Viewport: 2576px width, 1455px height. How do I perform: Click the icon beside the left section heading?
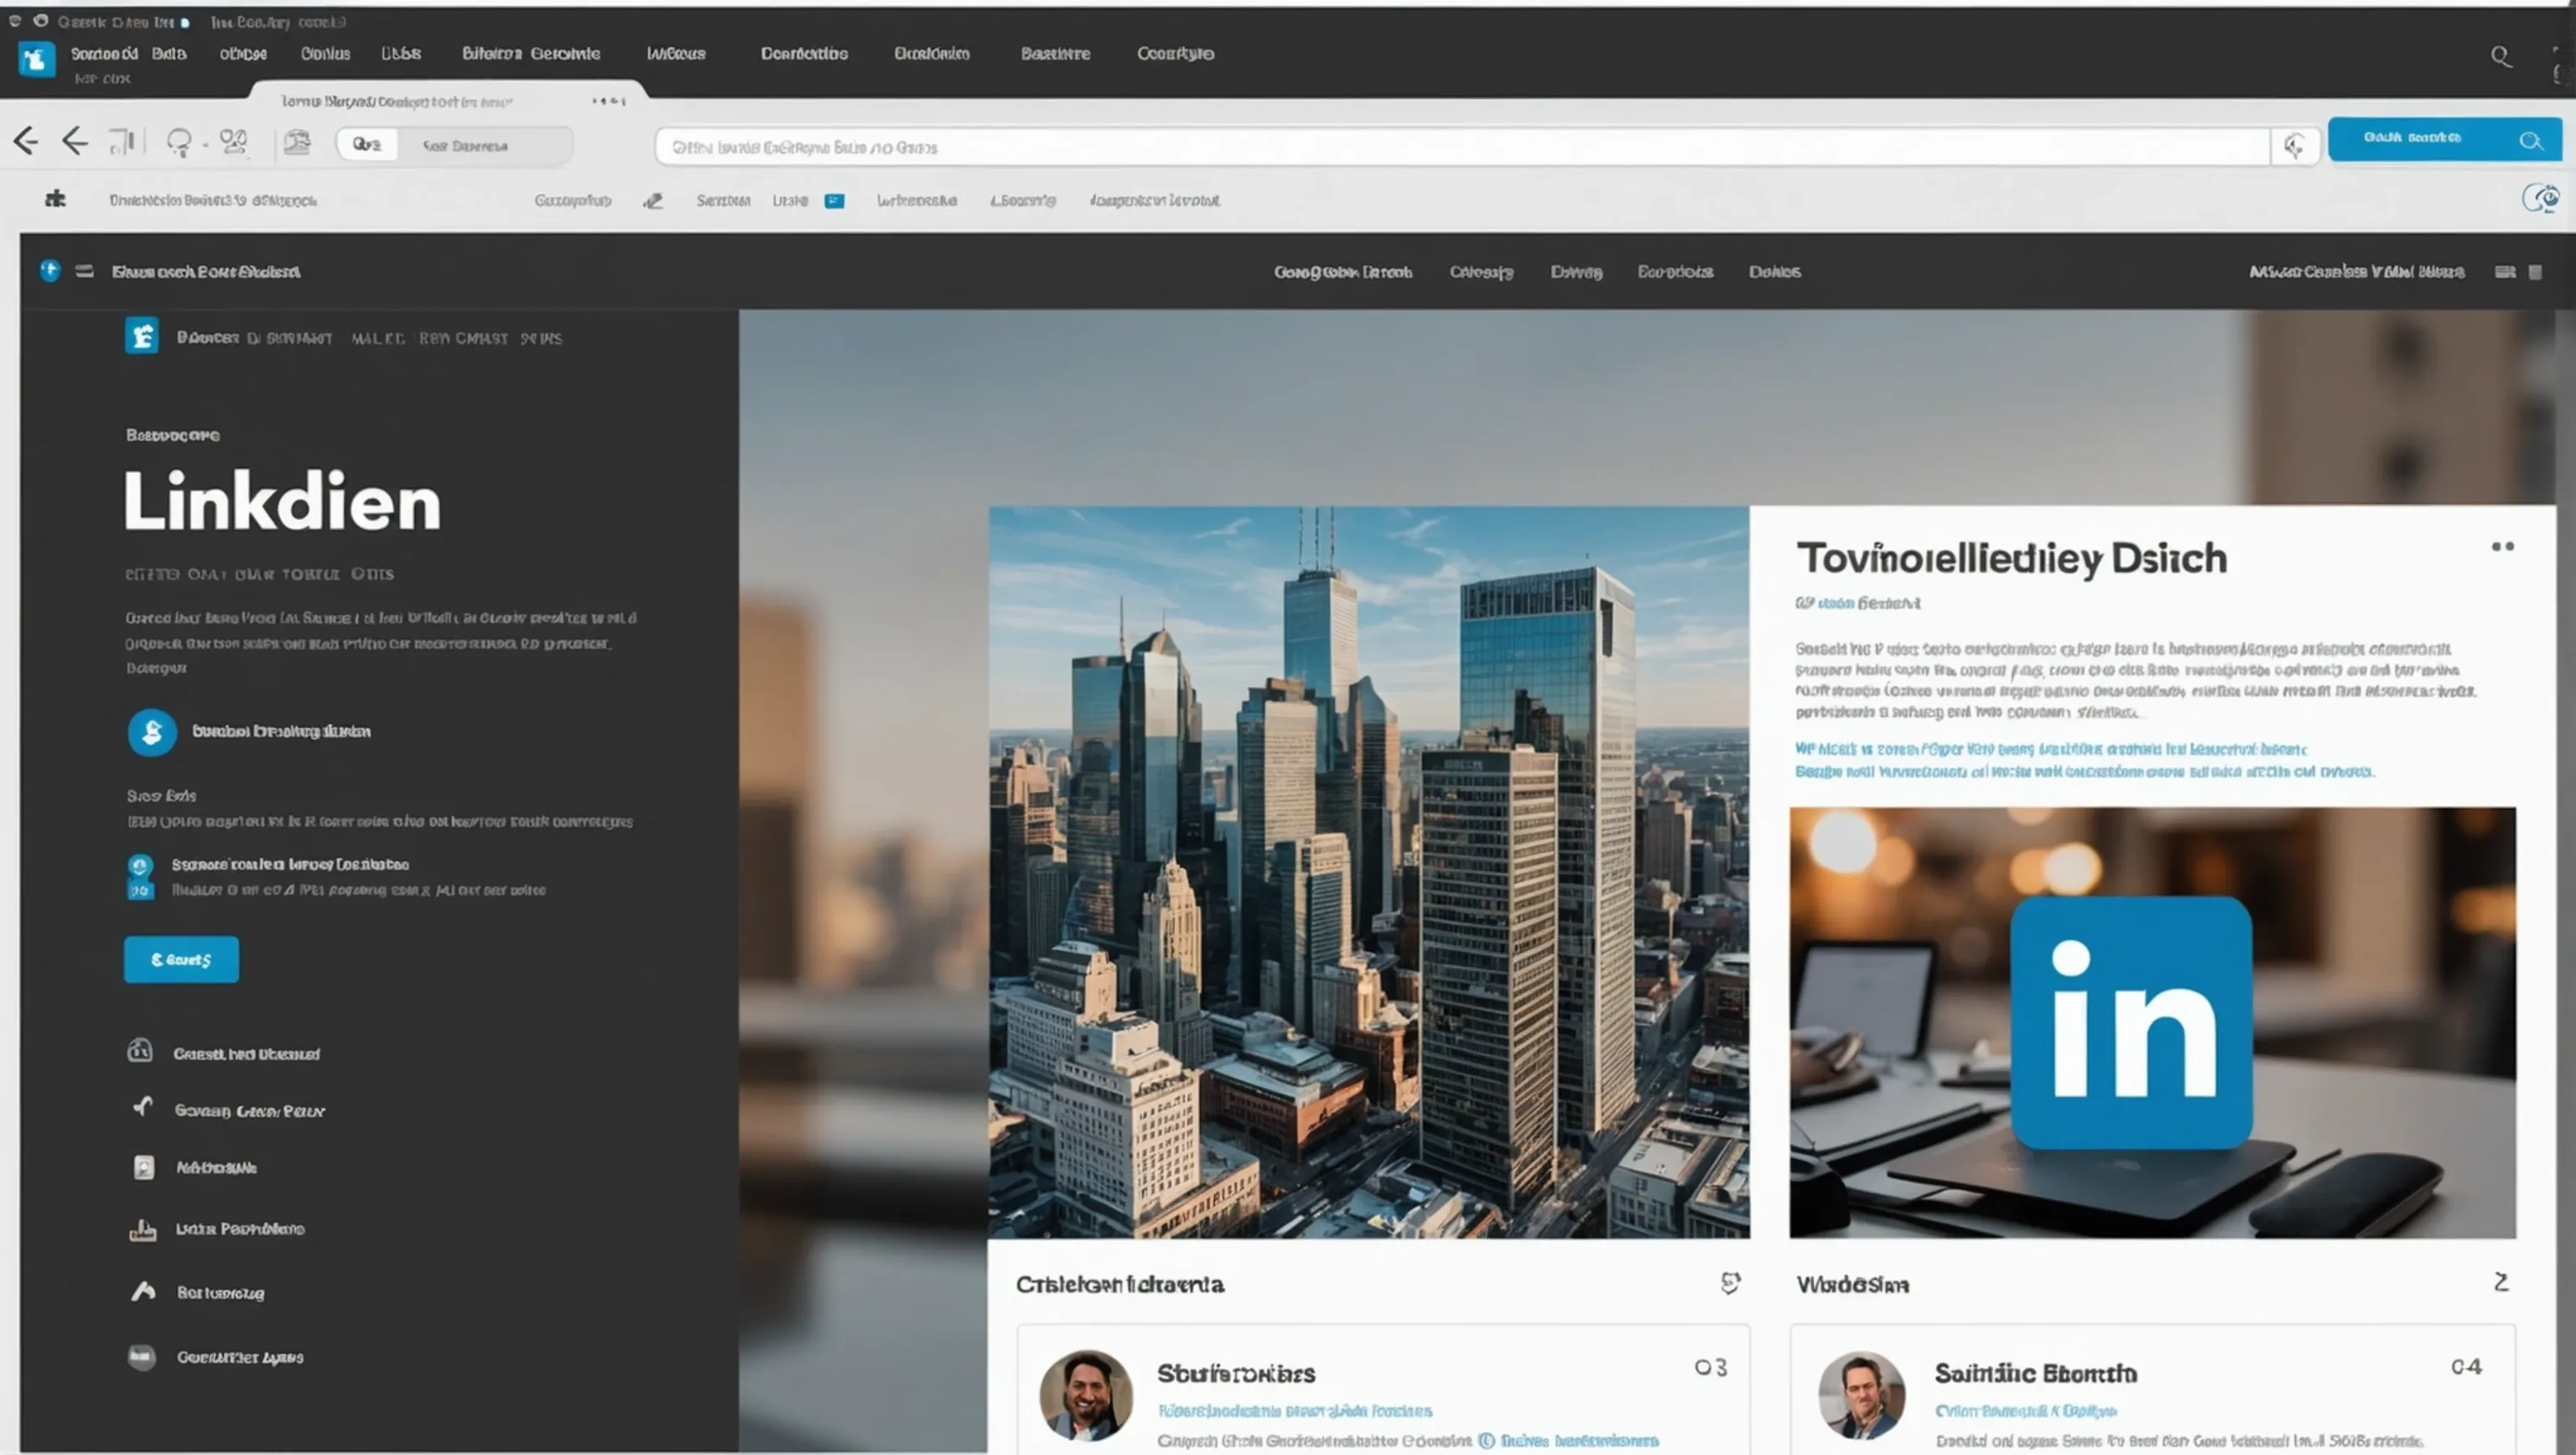click(x=1730, y=1282)
